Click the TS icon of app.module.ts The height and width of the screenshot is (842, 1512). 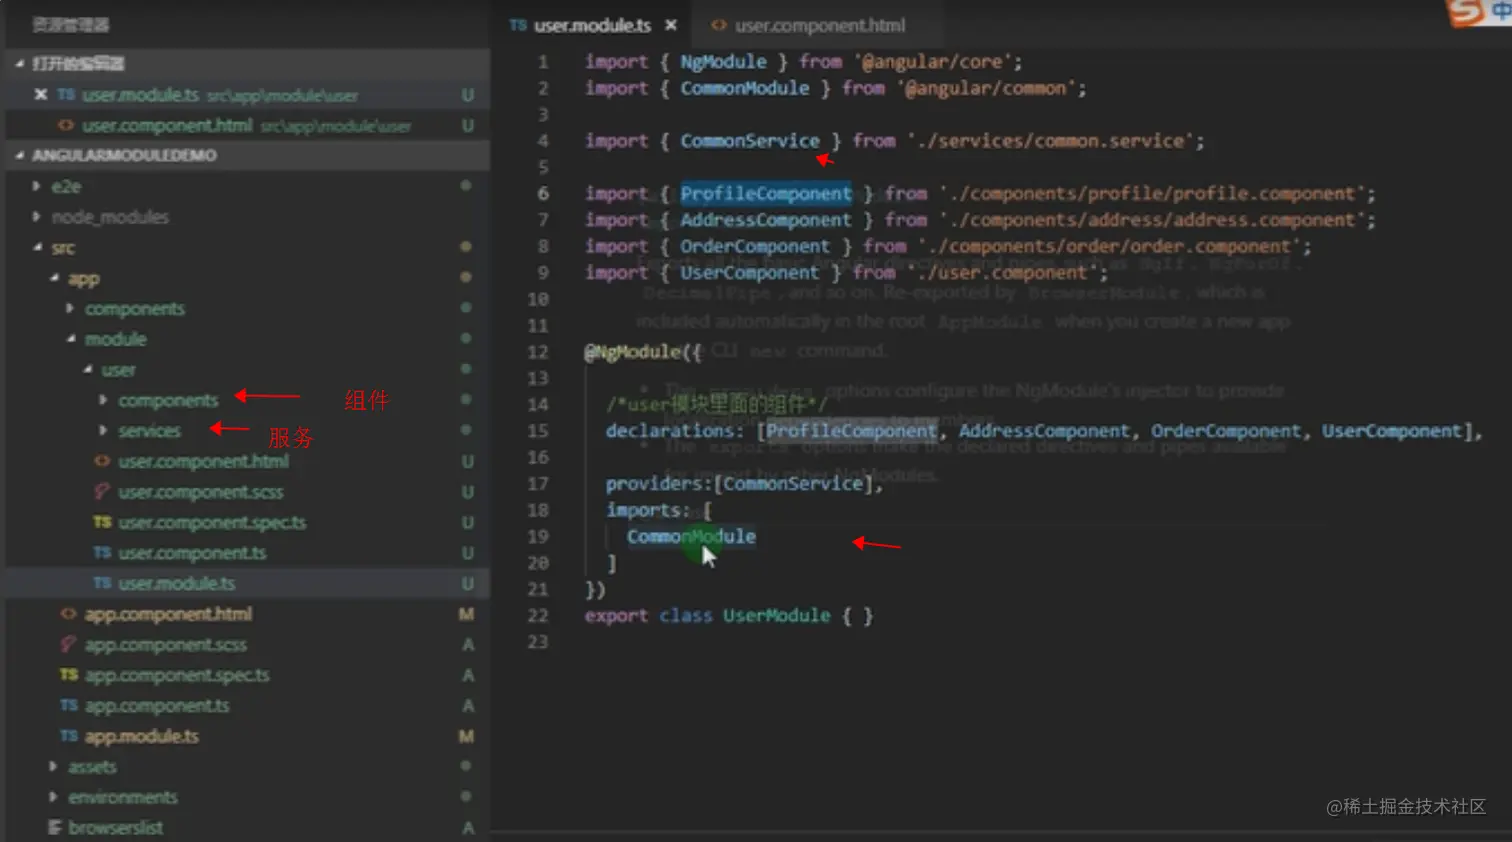(x=68, y=736)
